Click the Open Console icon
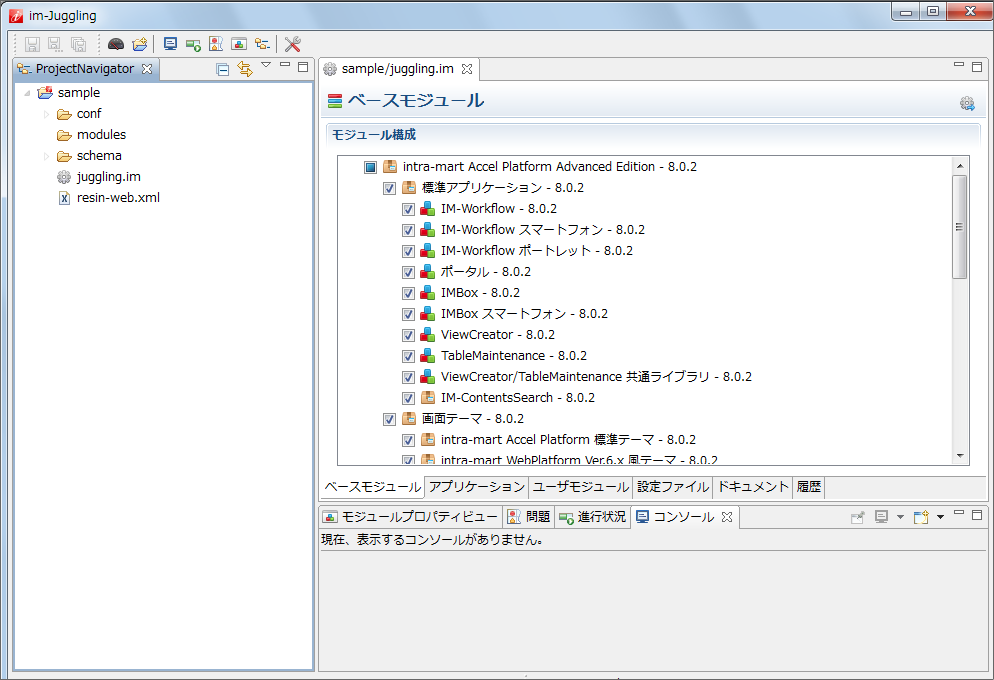This screenshot has height=680, width=994. pos(920,517)
